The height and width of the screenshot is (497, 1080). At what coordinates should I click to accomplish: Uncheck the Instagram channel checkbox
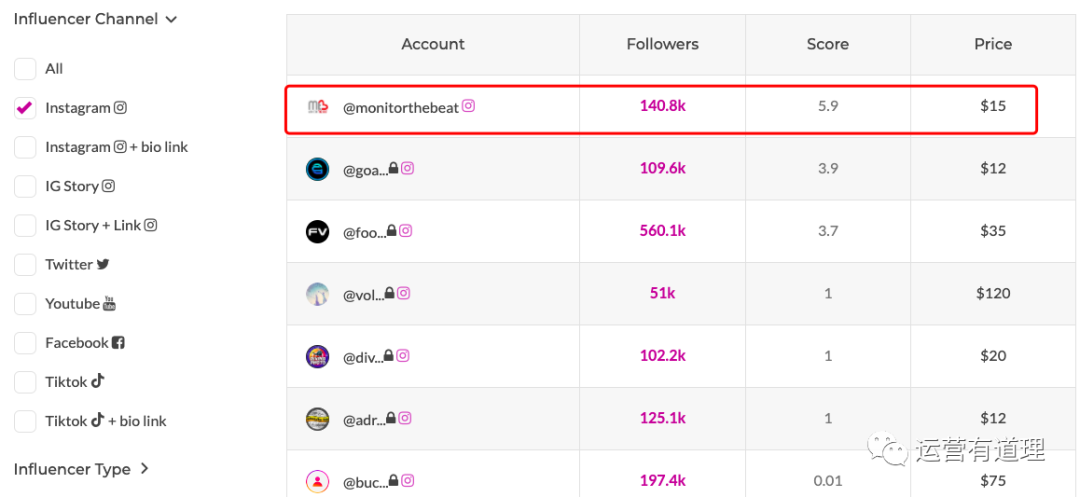[x=25, y=108]
